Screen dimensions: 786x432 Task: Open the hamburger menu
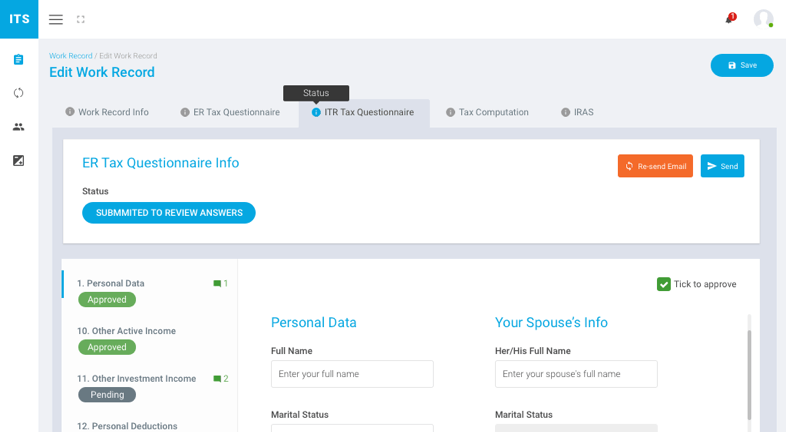[56, 19]
